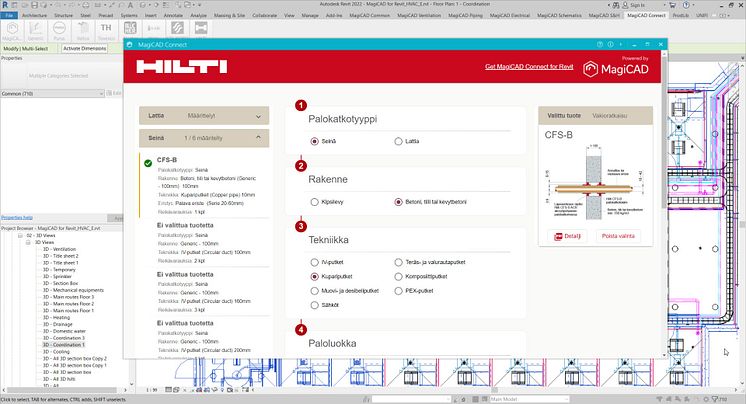Open Get MagiCAD Connect for Revit link
Image resolution: width=746 pixels, height=404 pixels.
529,67
